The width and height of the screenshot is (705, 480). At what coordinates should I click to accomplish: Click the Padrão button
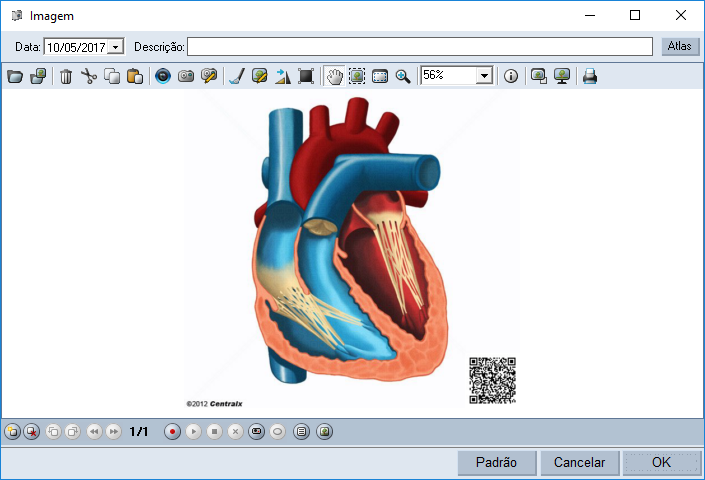pyautogui.click(x=496, y=462)
